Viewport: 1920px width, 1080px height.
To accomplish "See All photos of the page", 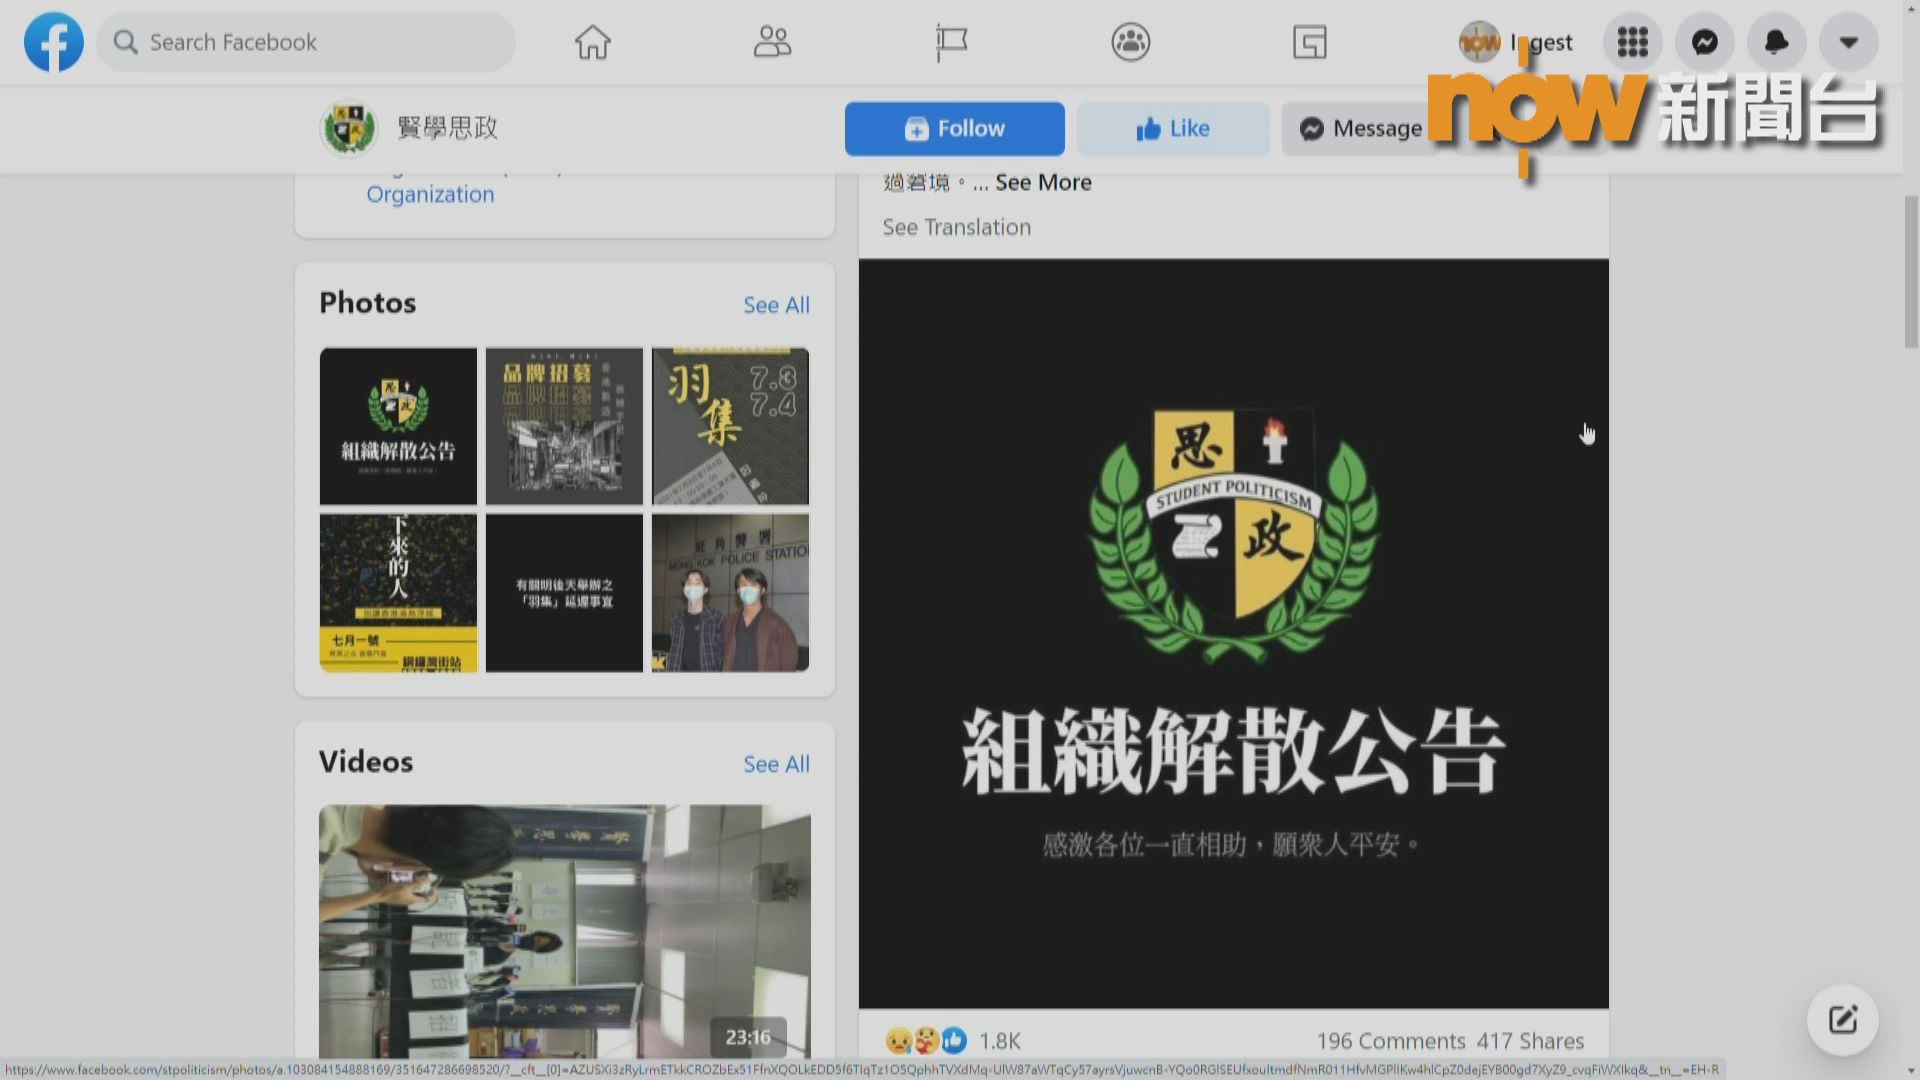I will [x=776, y=305].
